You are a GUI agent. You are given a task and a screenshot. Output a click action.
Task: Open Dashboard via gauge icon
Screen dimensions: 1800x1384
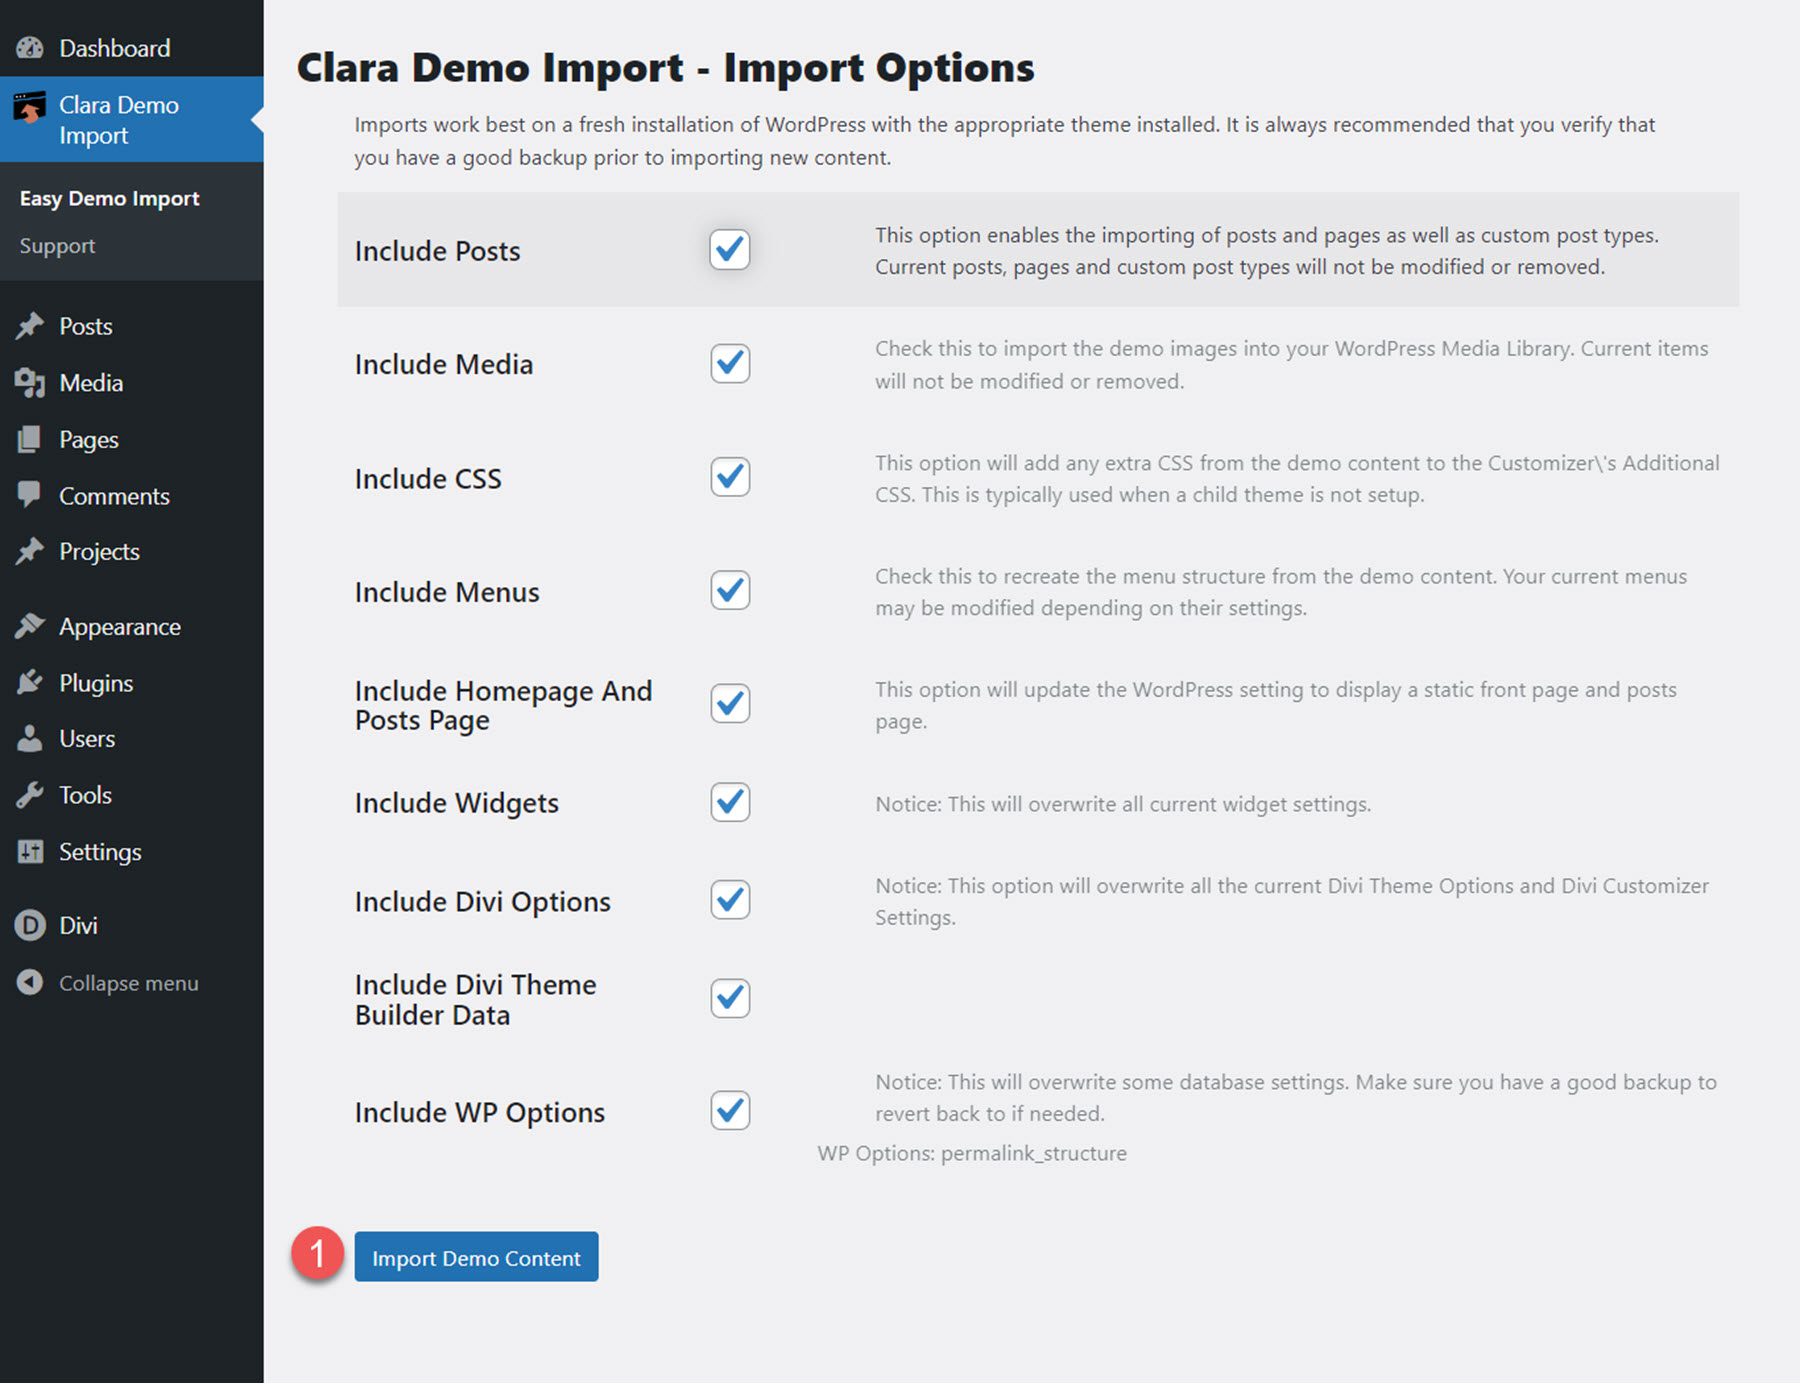pos(31,47)
